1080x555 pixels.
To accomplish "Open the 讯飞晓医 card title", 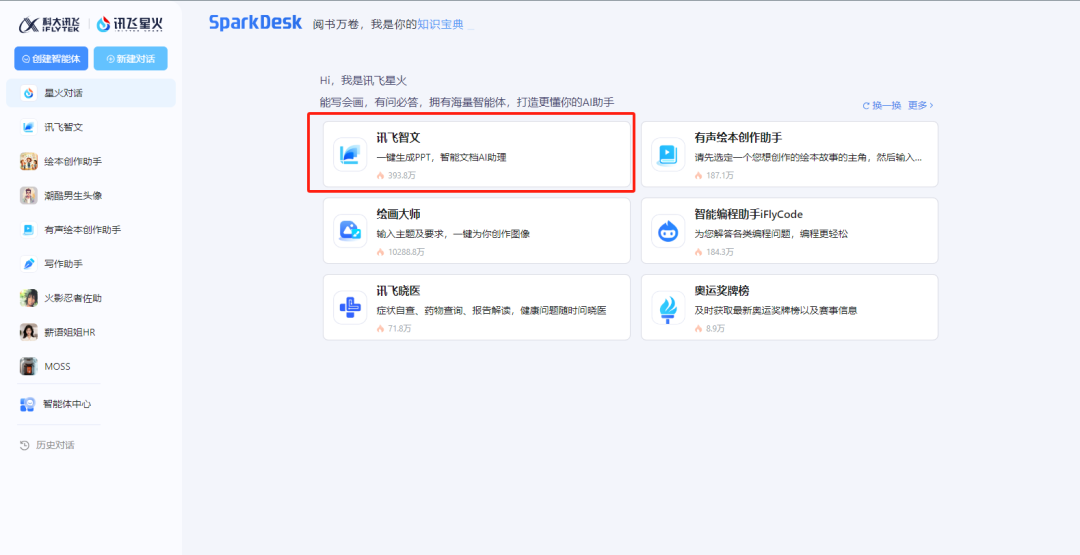I will tap(398, 291).
